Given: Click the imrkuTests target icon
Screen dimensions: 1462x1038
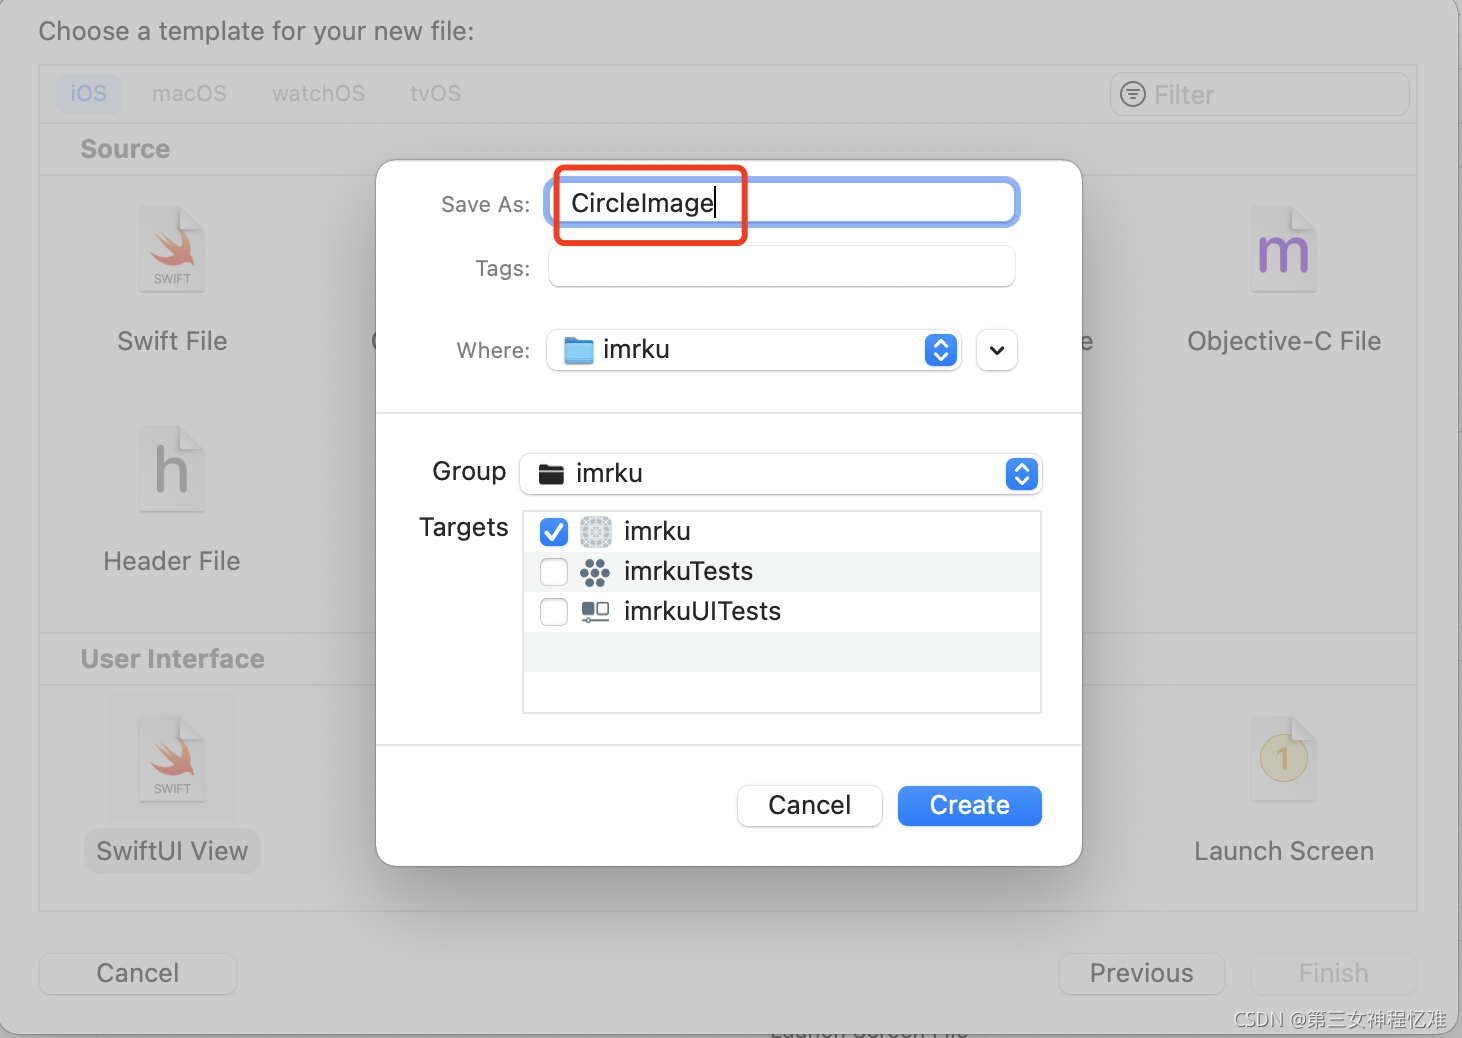Looking at the screenshot, I should pyautogui.click(x=595, y=572).
